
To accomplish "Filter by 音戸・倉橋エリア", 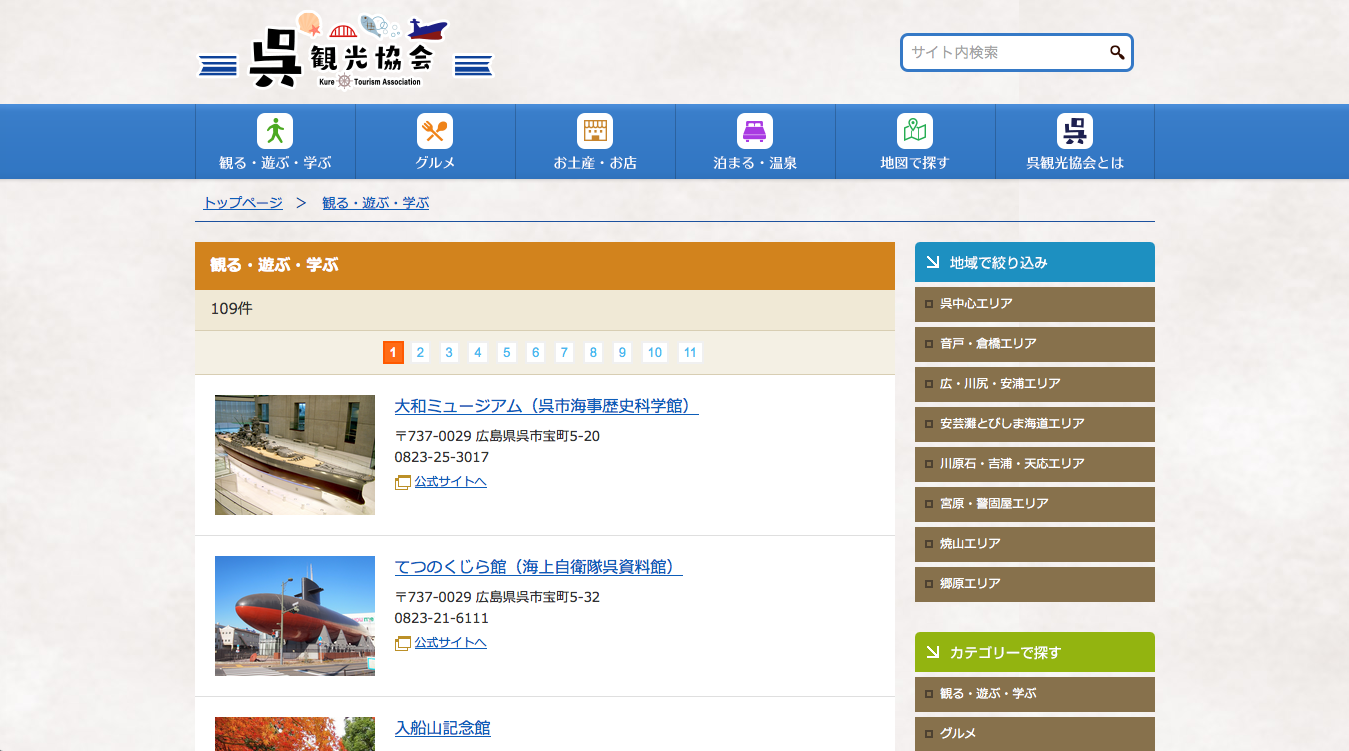I will click(x=1035, y=344).
